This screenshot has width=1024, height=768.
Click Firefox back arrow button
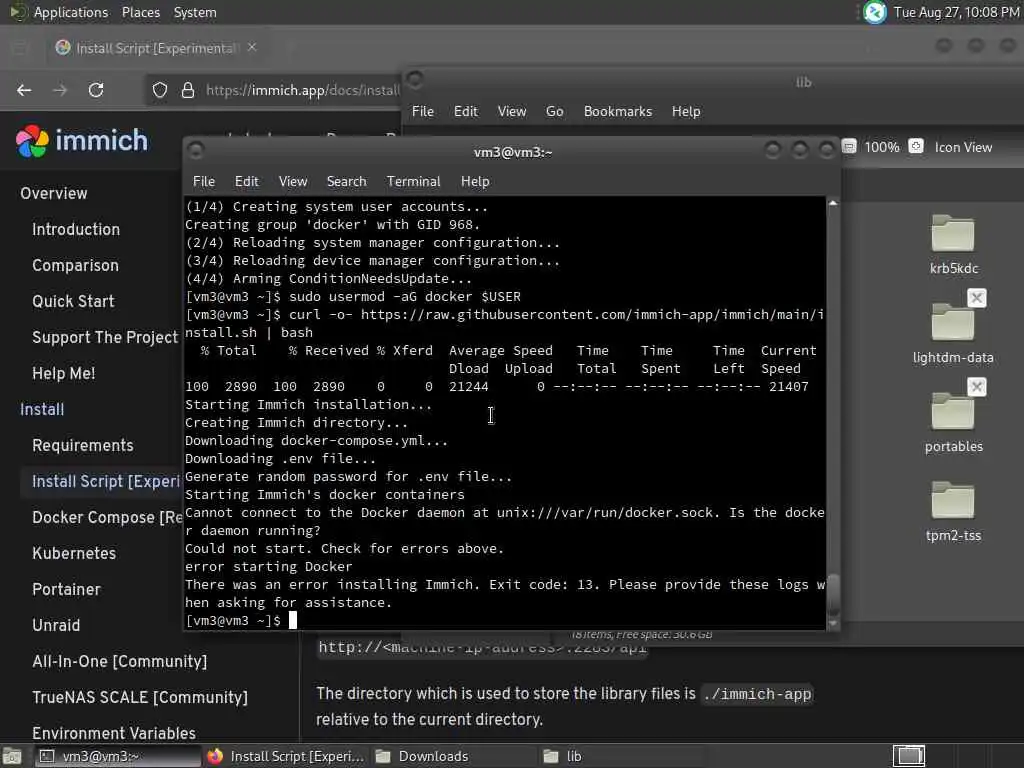click(24, 90)
